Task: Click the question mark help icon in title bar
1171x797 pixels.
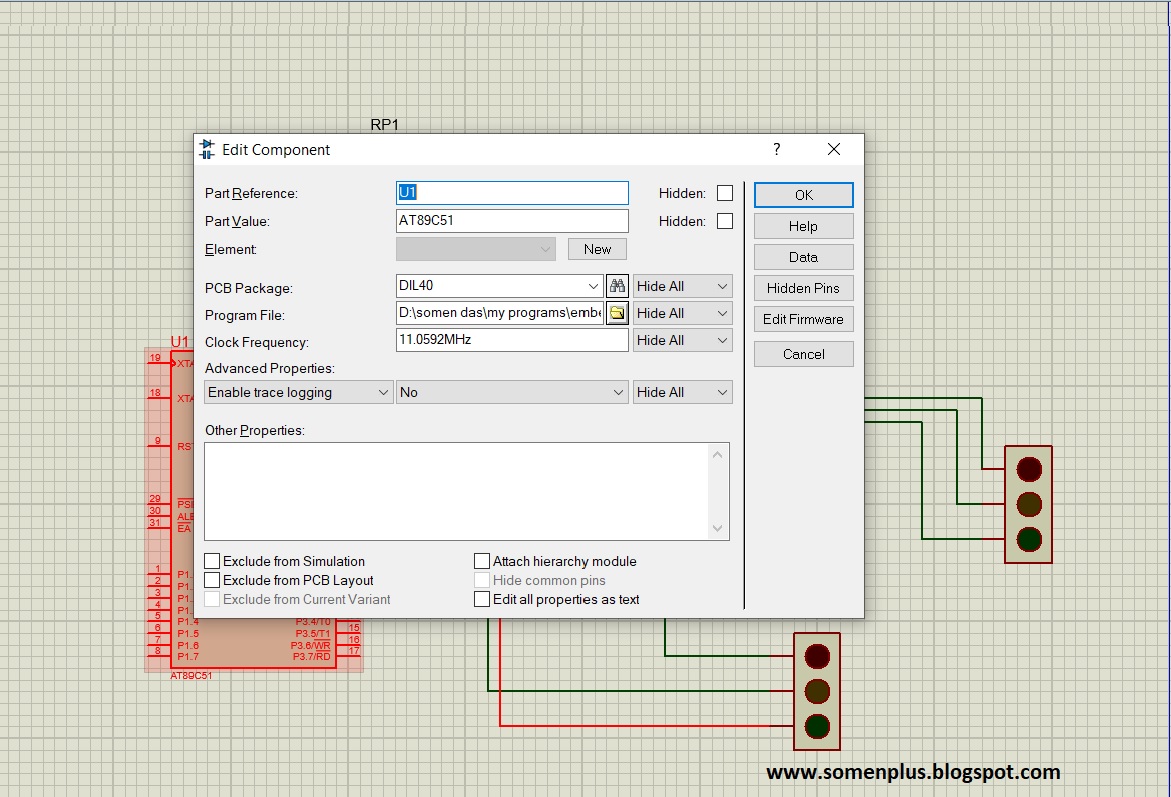Action: tap(775, 149)
